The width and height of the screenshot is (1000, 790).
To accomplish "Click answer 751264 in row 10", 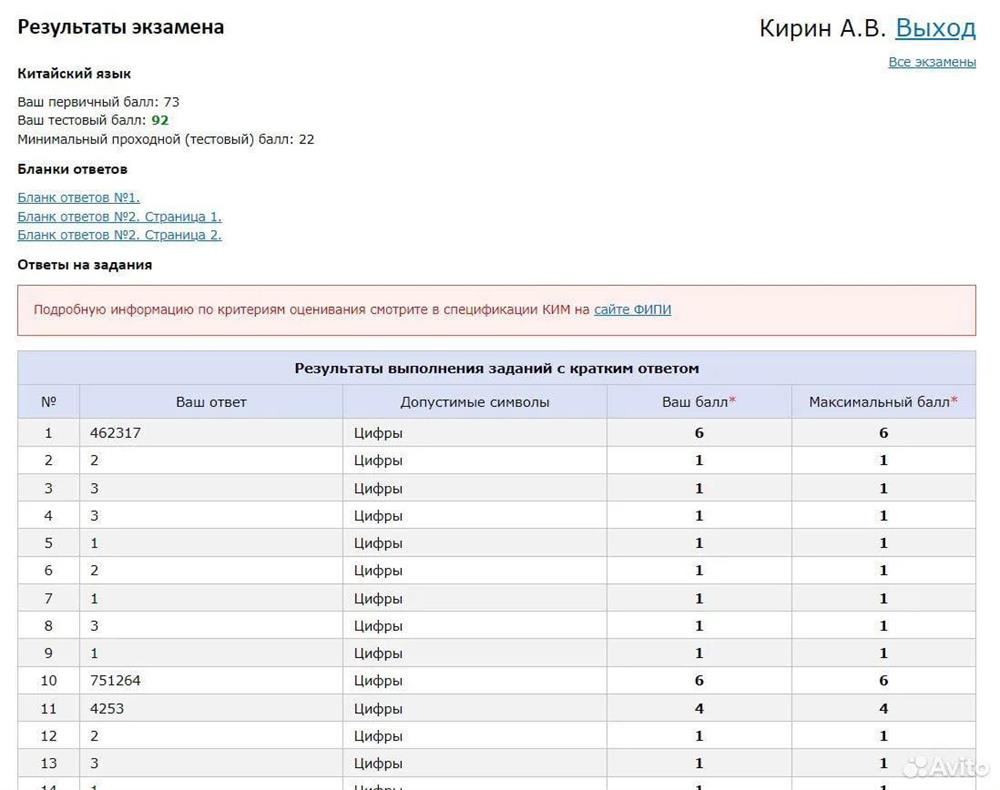I will [x=115, y=681].
